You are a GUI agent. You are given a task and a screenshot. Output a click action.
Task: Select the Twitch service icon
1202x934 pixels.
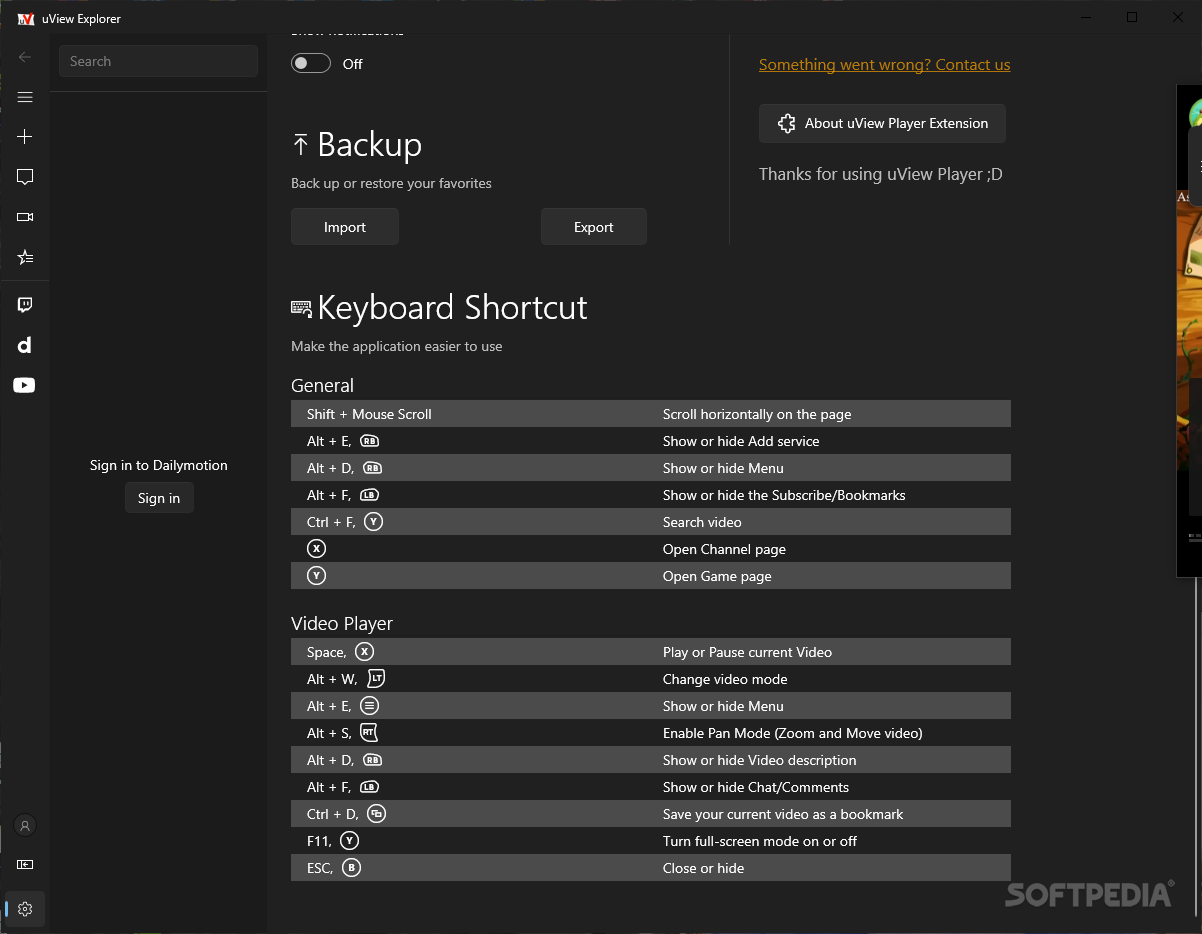click(25, 305)
